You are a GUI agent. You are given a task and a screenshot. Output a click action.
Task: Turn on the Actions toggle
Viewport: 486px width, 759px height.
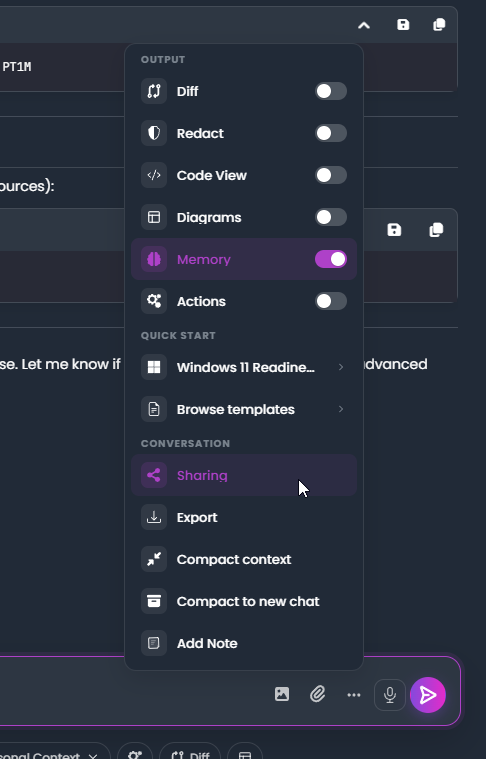point(331,301)
